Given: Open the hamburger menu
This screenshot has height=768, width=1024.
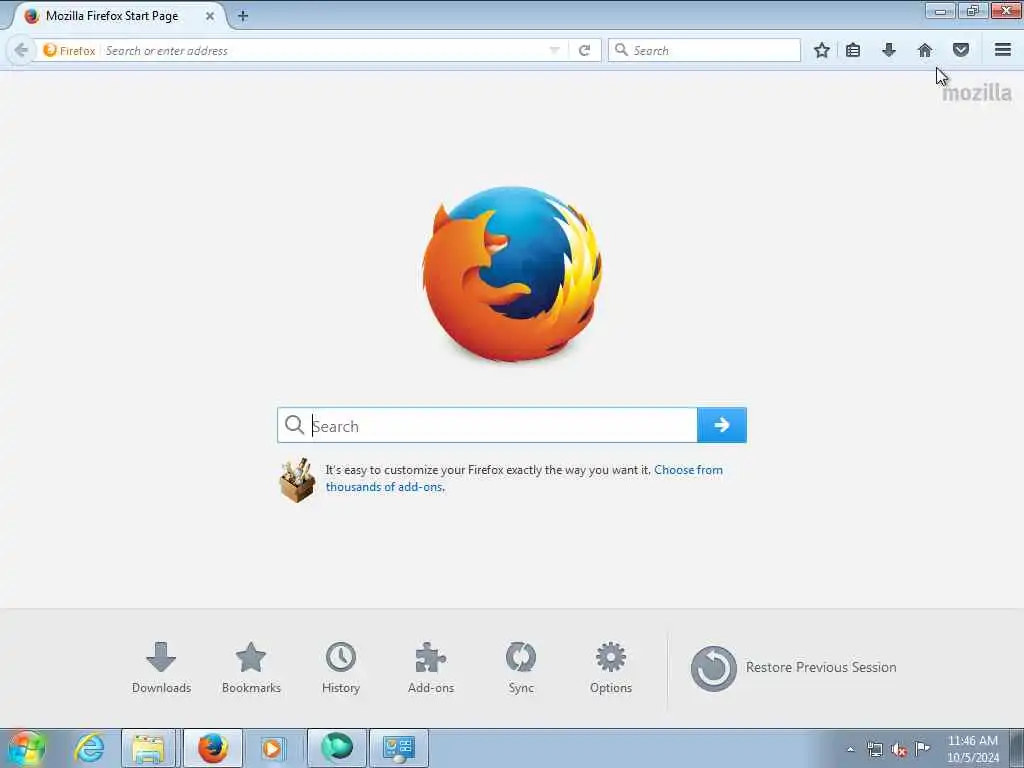Looking at the screenshot, I should click(x=1003, y=50).
